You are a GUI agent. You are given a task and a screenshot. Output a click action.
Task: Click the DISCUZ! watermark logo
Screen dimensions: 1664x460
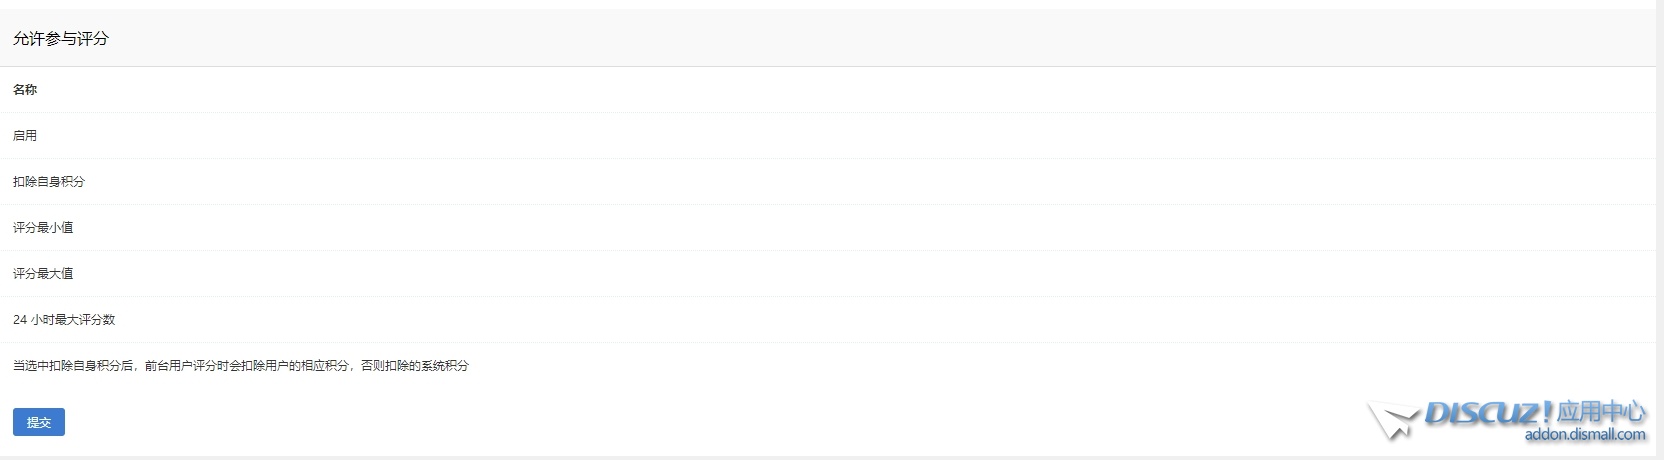1489,413
